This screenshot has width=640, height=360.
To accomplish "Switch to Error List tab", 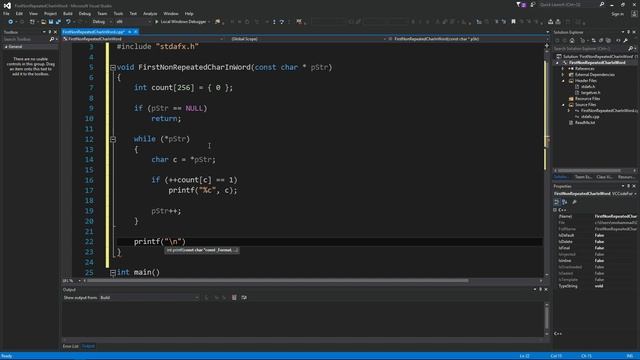I will tap(70, 346).
